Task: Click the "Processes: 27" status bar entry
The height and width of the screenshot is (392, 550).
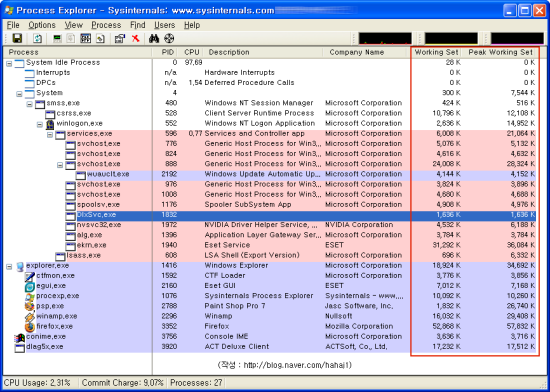Action: click(x=196, y=383)
